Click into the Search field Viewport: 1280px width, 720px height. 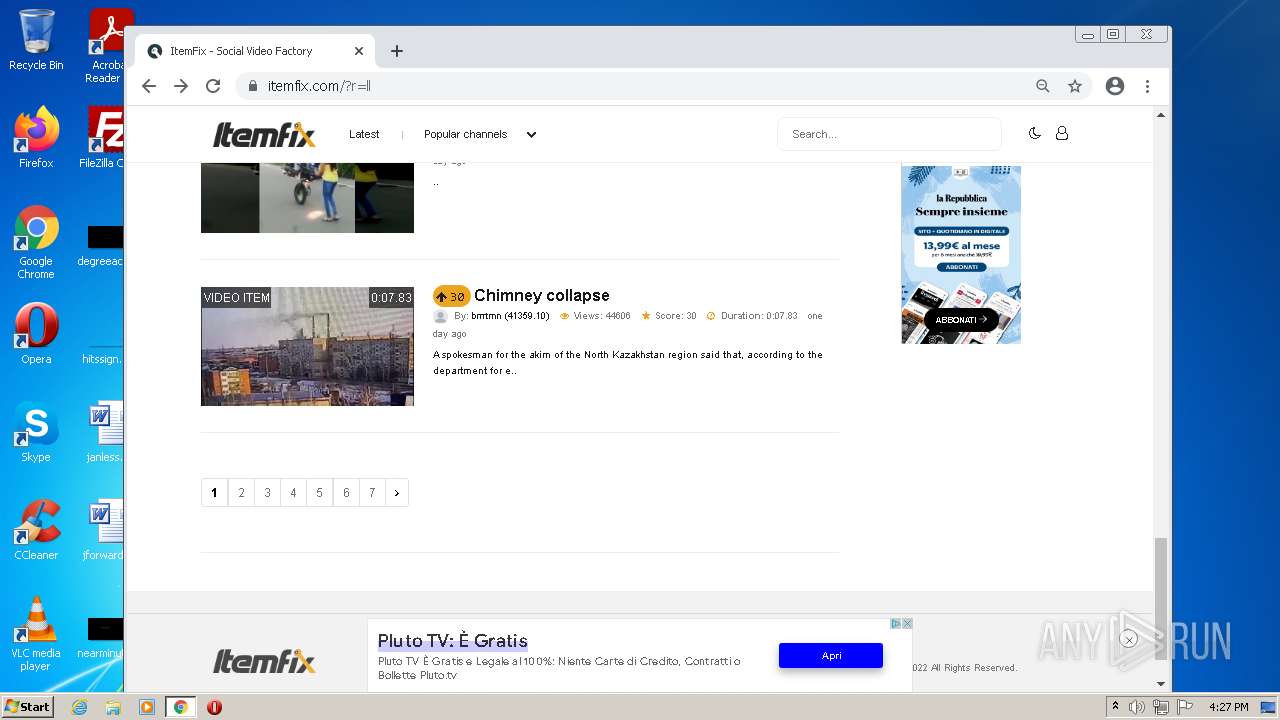tap(889, 134)
